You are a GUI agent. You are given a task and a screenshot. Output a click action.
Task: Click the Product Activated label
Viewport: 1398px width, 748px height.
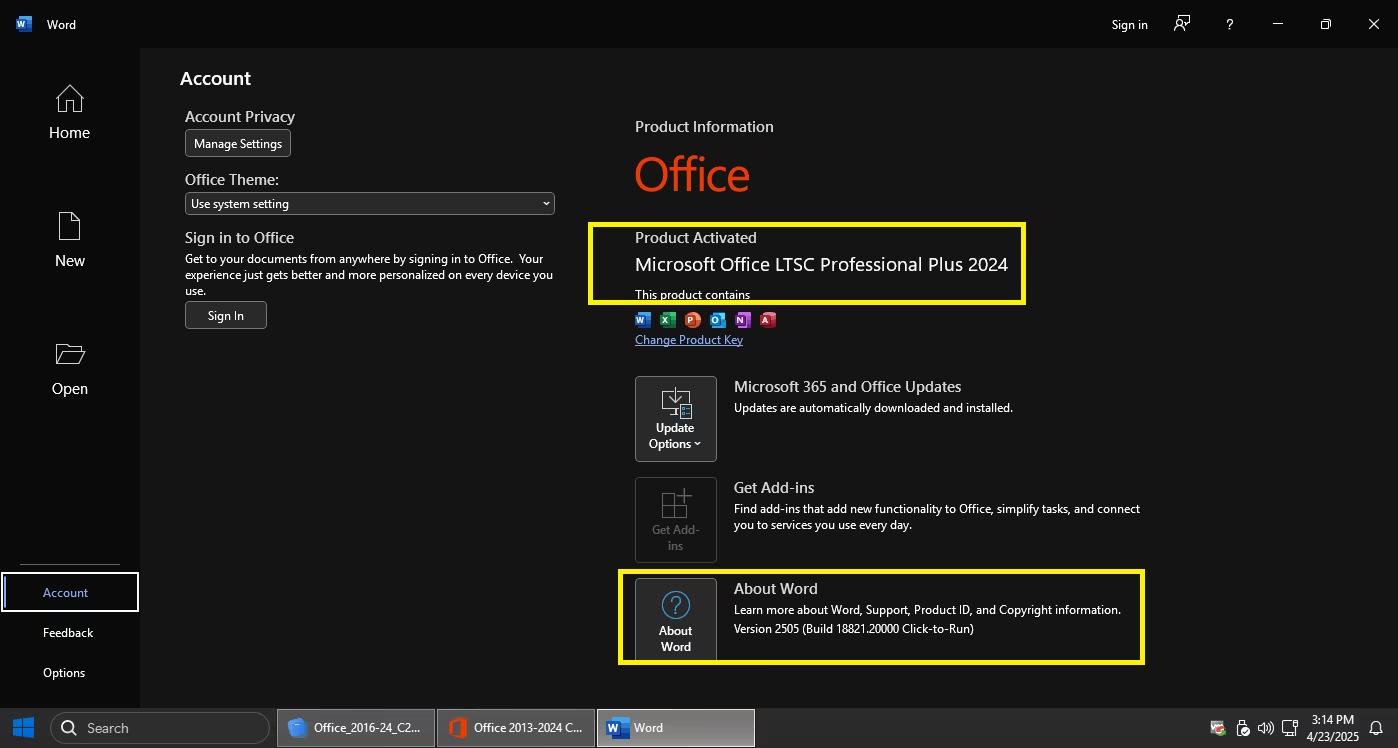click(696, 238)
